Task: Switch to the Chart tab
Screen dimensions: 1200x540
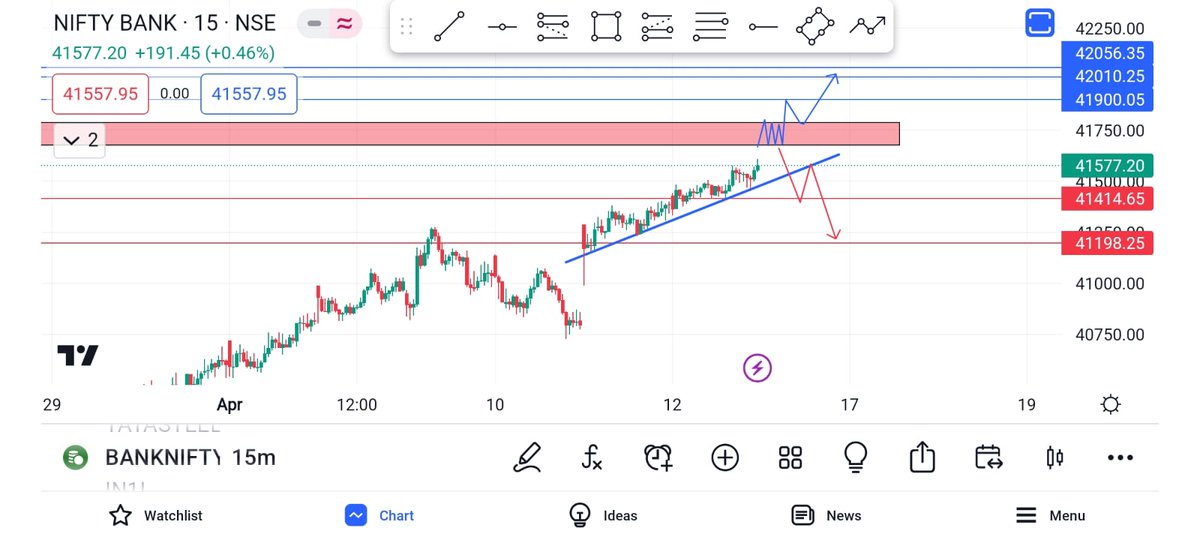Action: click(379, 516)
